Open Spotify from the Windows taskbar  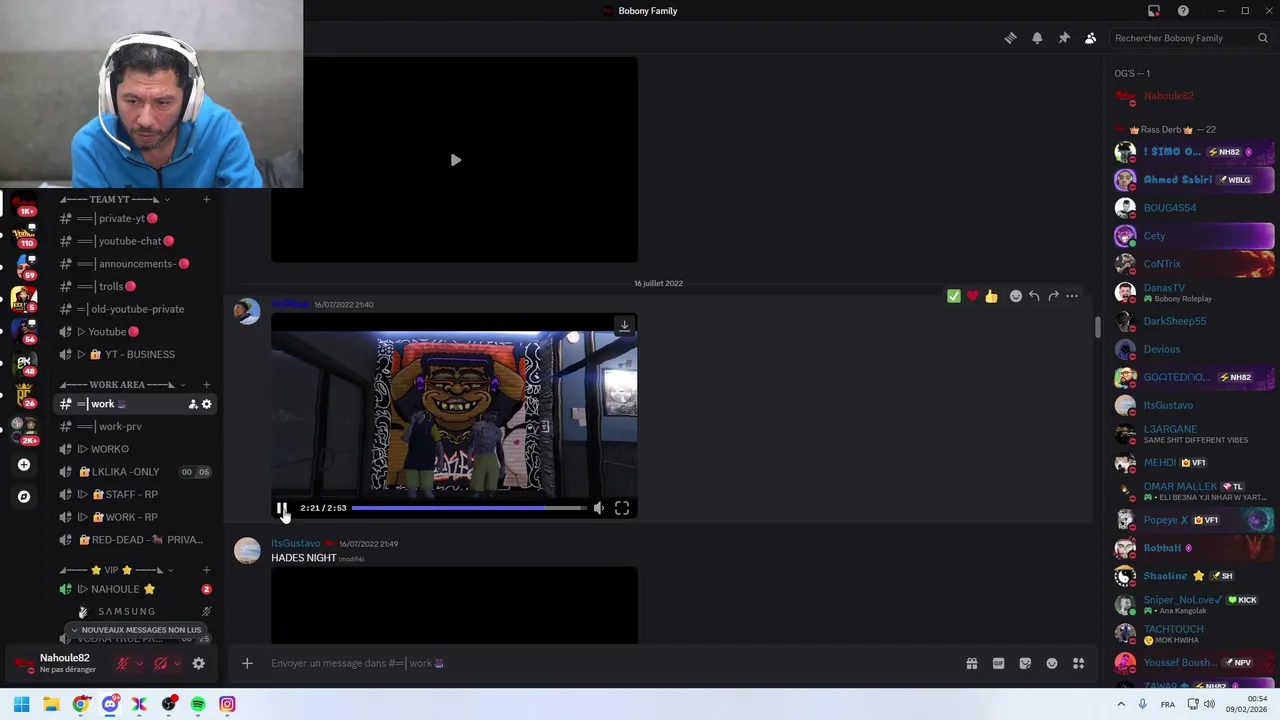pos(198,704)
